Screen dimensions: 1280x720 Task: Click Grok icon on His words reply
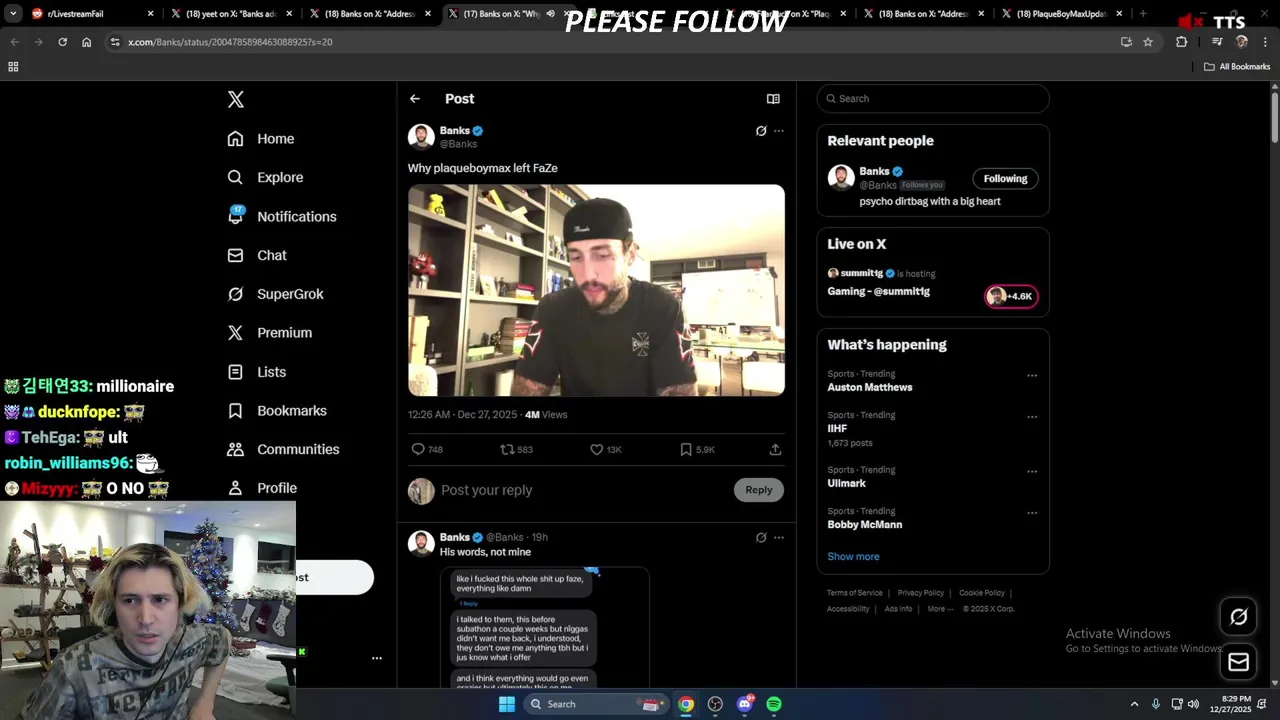761,538
